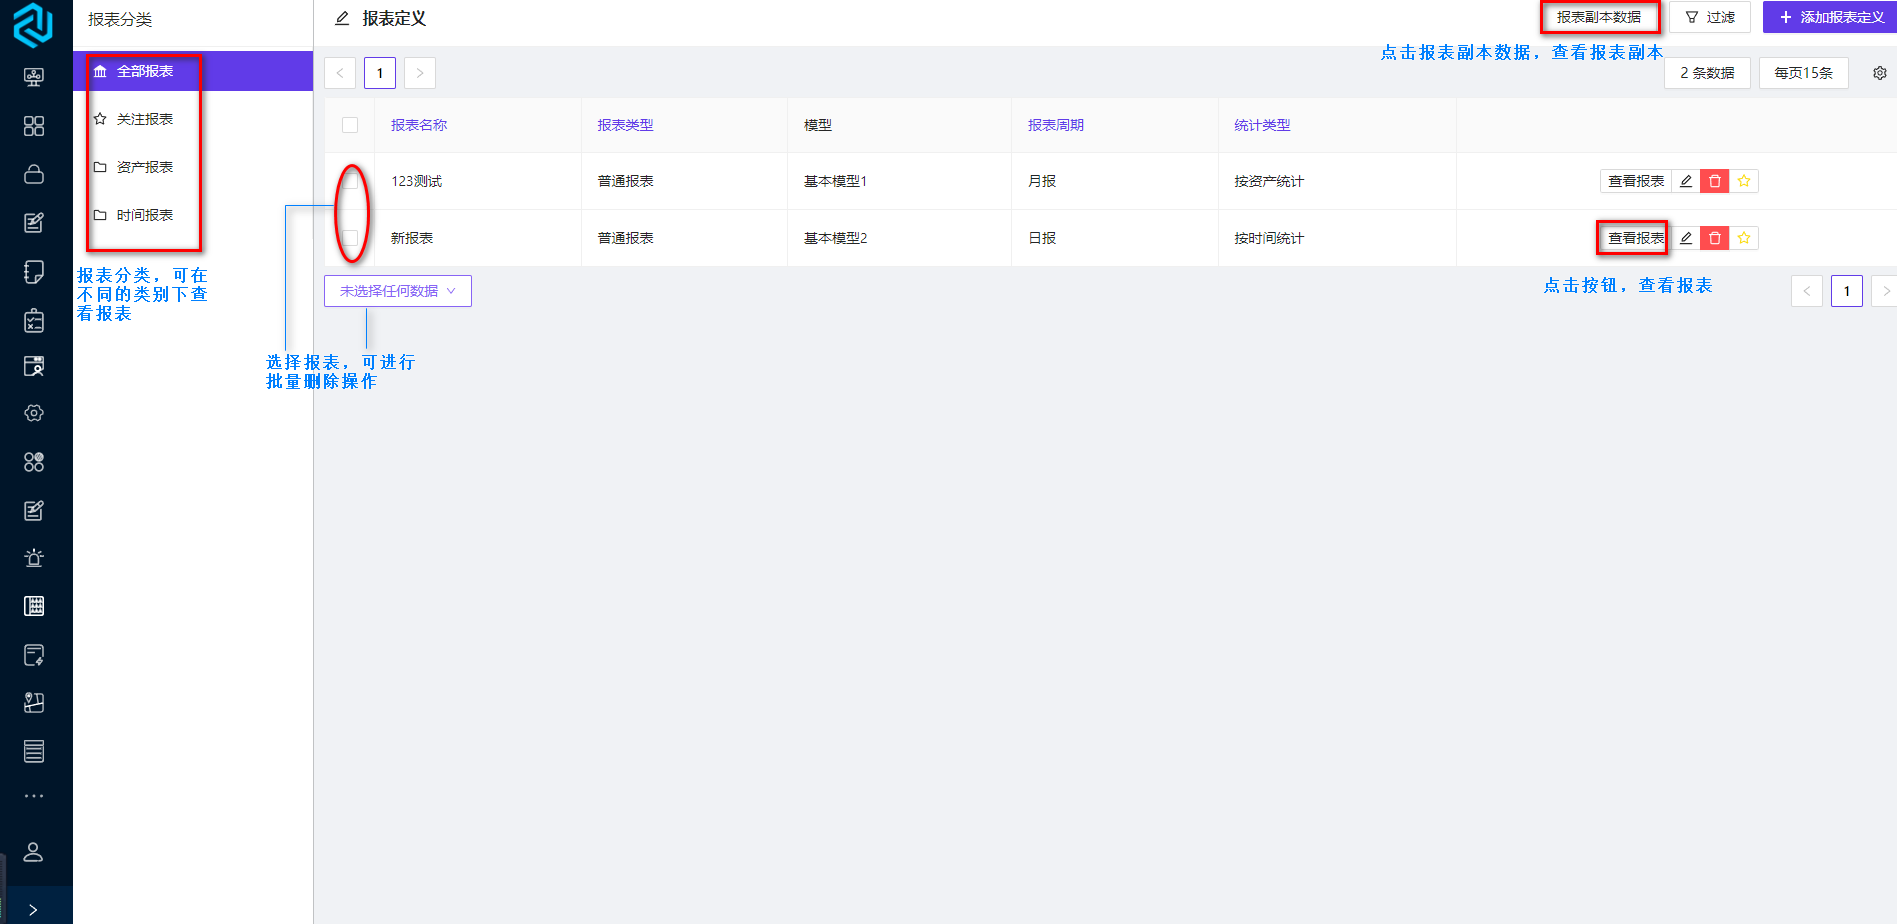
Task: Click 查看报表 for the 123测试 row
Action: click(x=1636, y=181)
